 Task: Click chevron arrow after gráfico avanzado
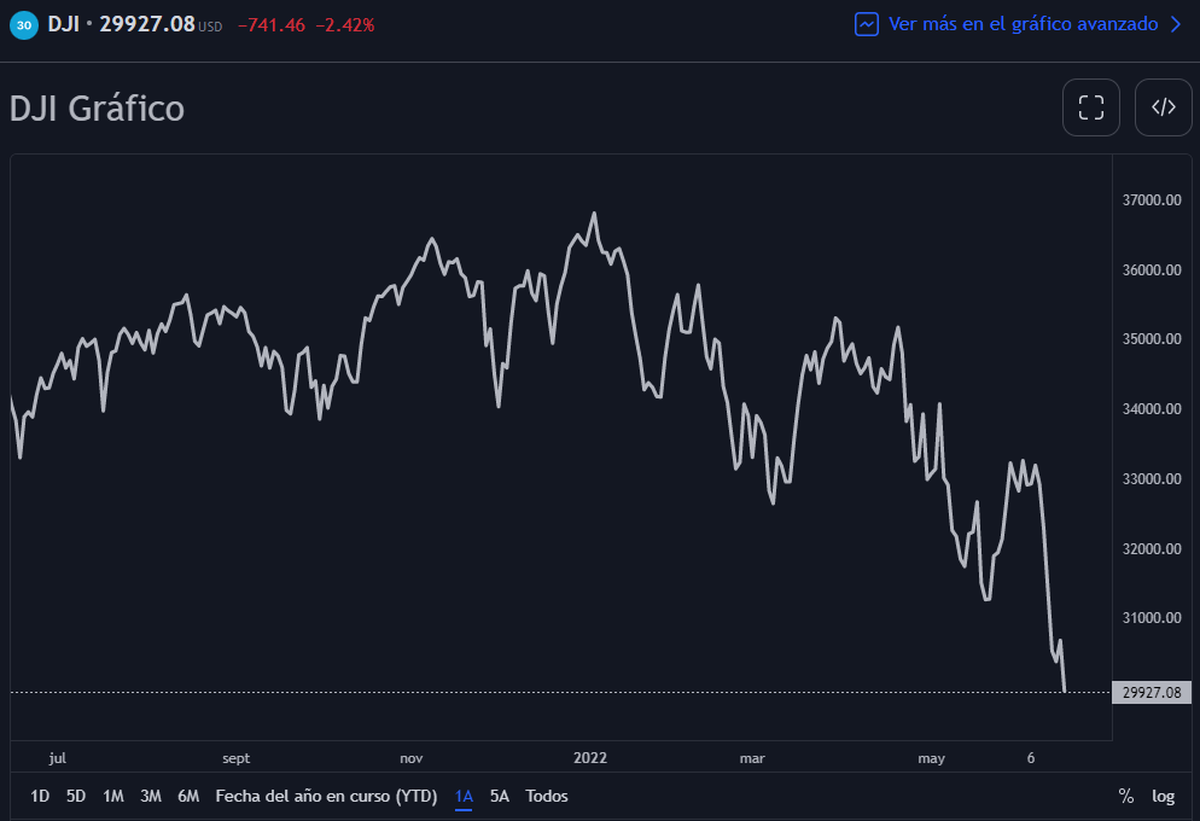tap(1176, 24)
